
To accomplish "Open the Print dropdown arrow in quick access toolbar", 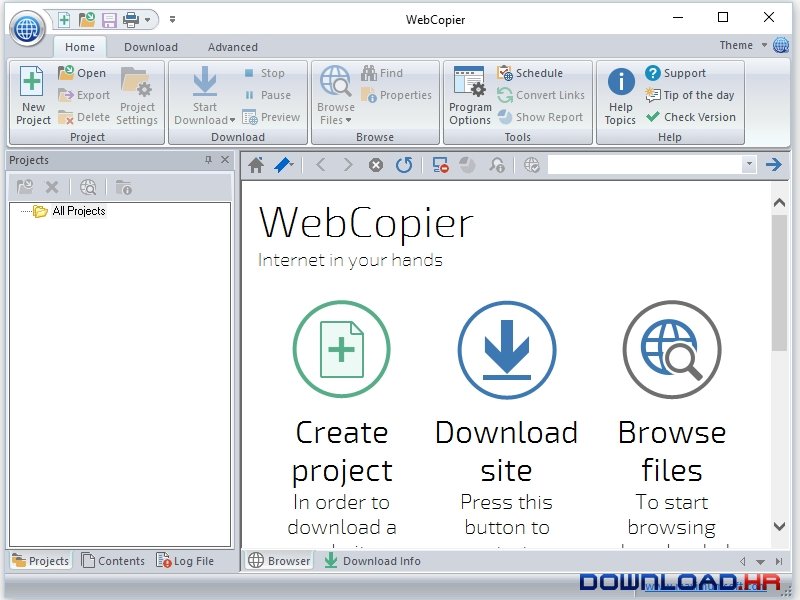I will coord(147,20).
